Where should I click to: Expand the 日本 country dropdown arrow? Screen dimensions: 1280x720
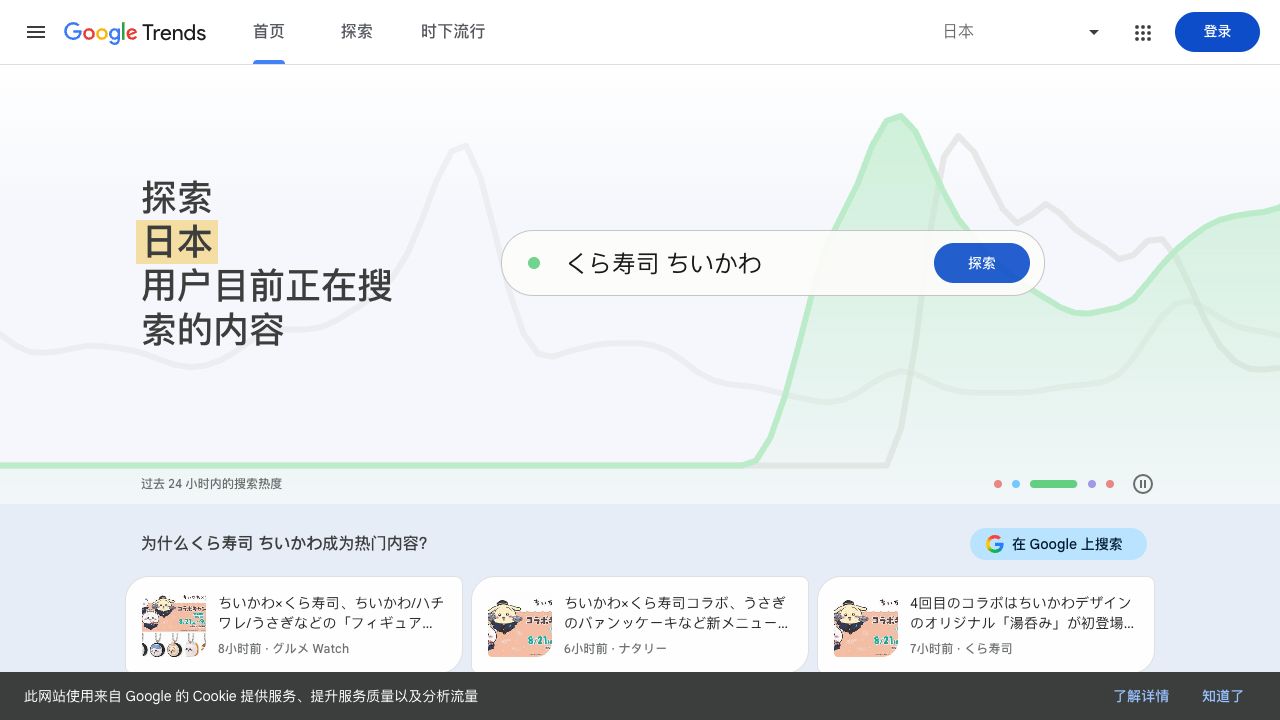(1094, 32)
